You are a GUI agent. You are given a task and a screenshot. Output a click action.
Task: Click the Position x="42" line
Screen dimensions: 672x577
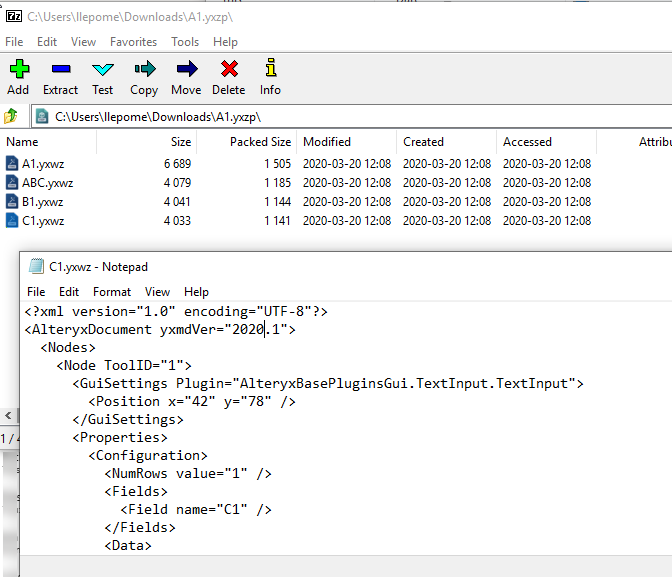click(192, 401)
